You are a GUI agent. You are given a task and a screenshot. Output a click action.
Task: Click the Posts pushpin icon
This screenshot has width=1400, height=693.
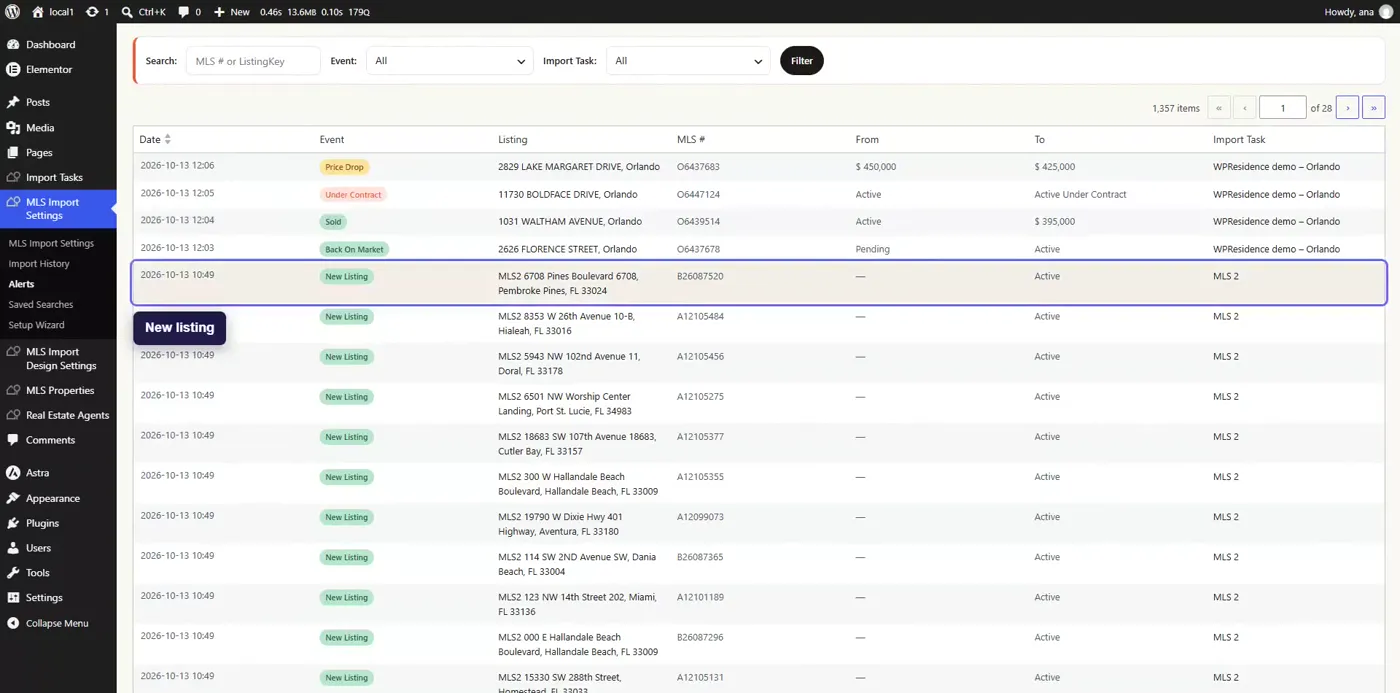click(13, 102)
